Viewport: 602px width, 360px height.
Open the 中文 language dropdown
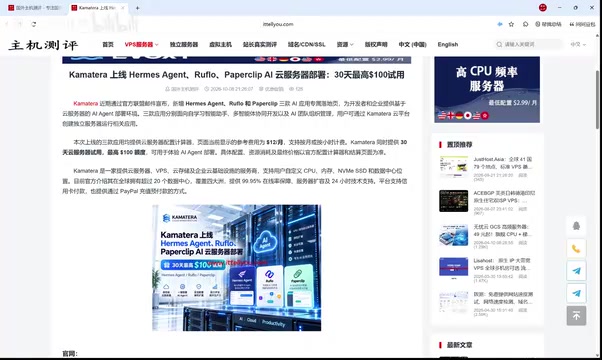pos(578,45)
